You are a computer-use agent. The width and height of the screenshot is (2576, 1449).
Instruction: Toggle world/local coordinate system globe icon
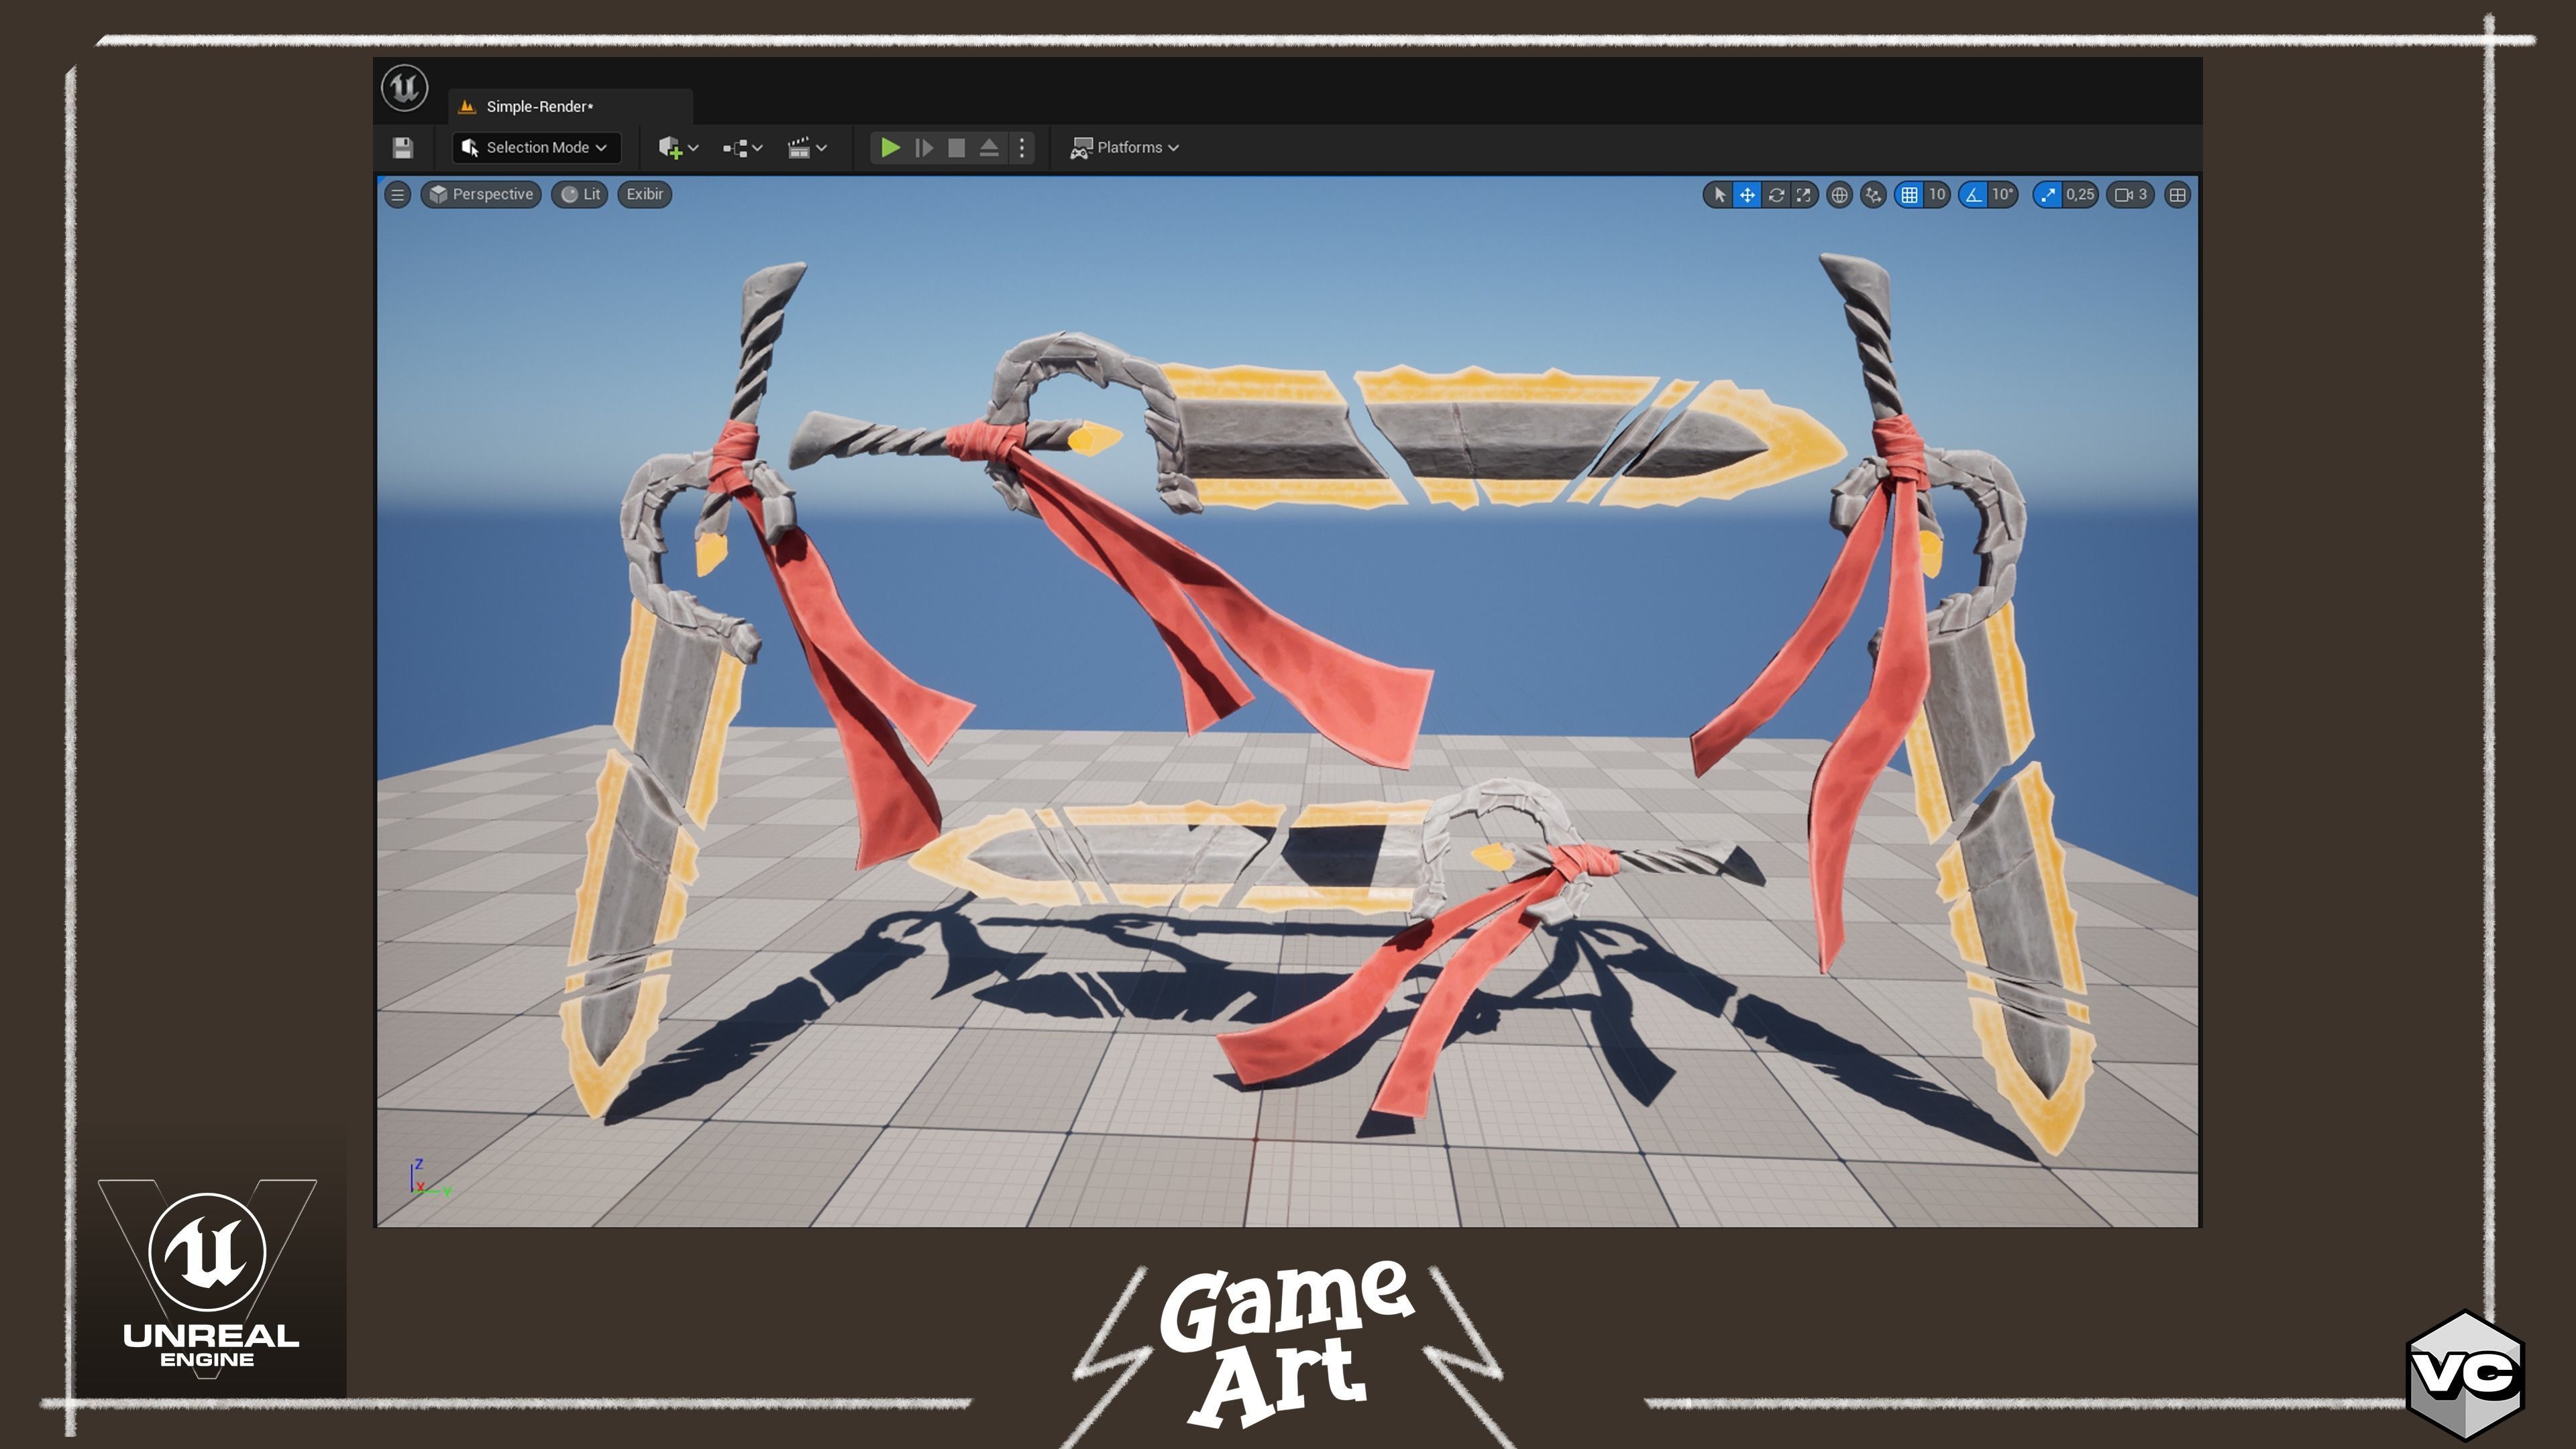(1839, 195)
